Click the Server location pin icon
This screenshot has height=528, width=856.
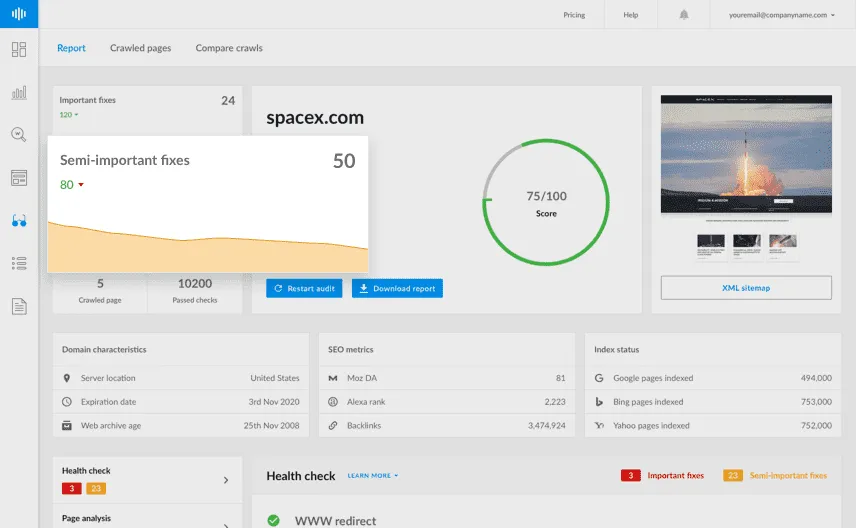(x=67, y=378)
